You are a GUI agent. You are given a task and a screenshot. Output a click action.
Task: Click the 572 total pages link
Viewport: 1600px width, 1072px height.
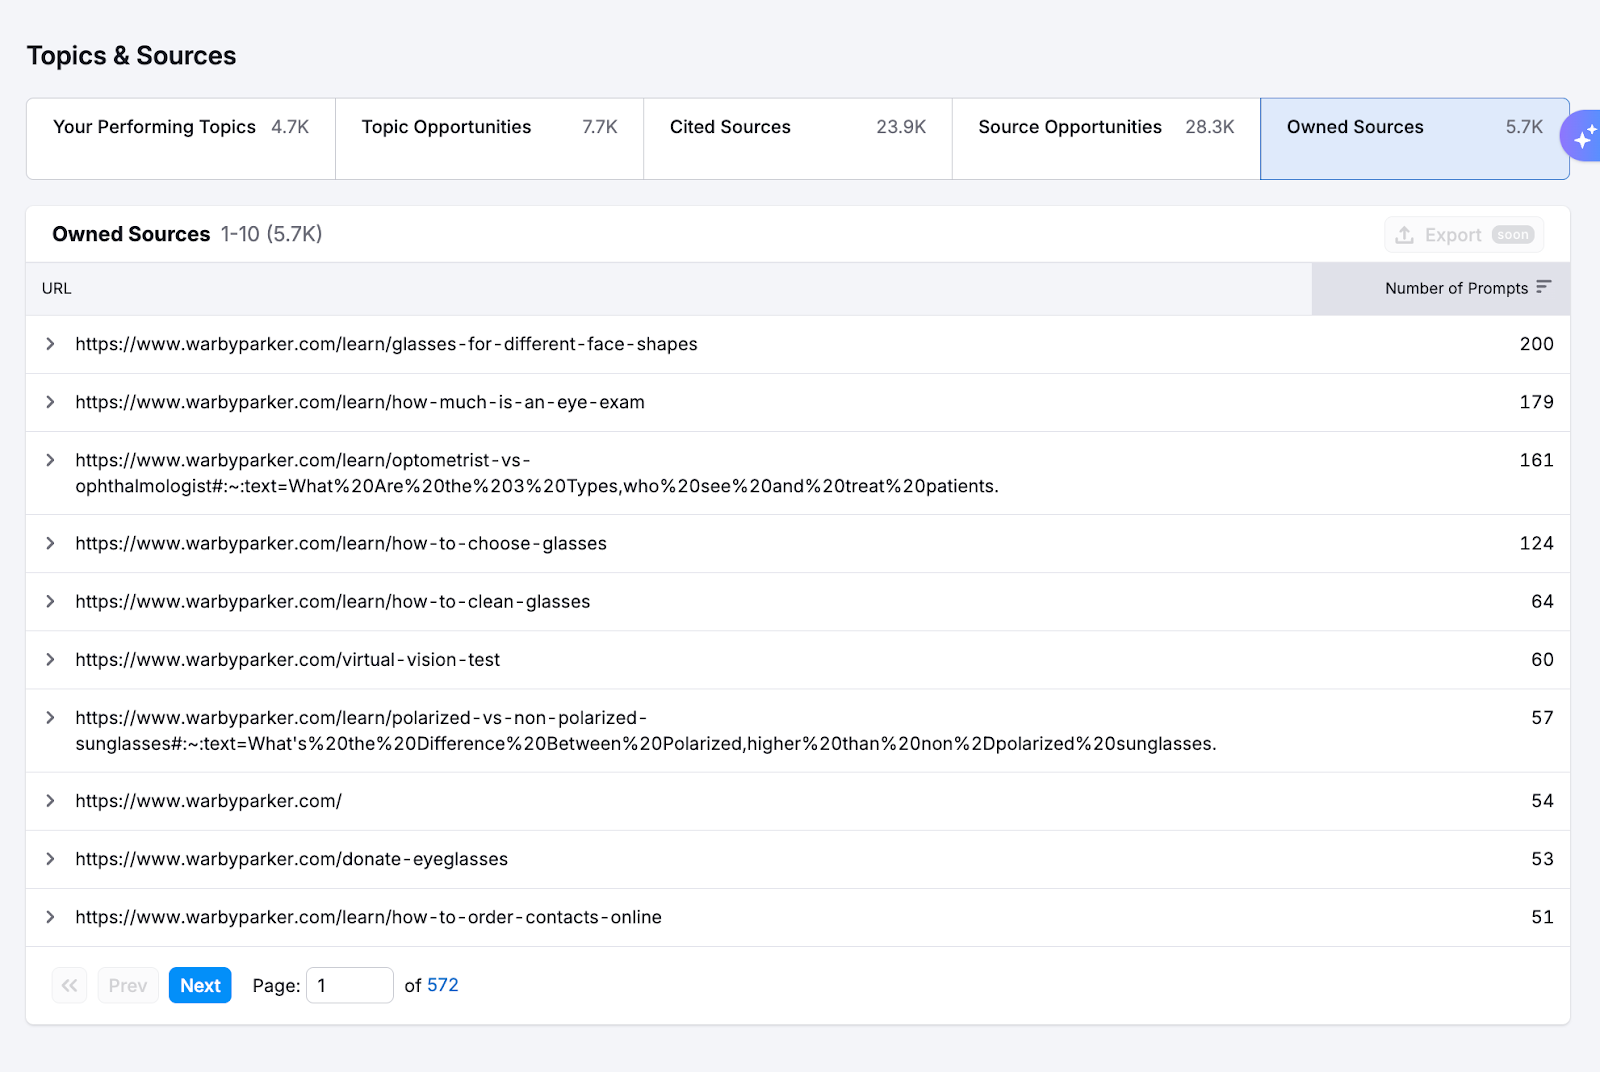coord(442,985)
